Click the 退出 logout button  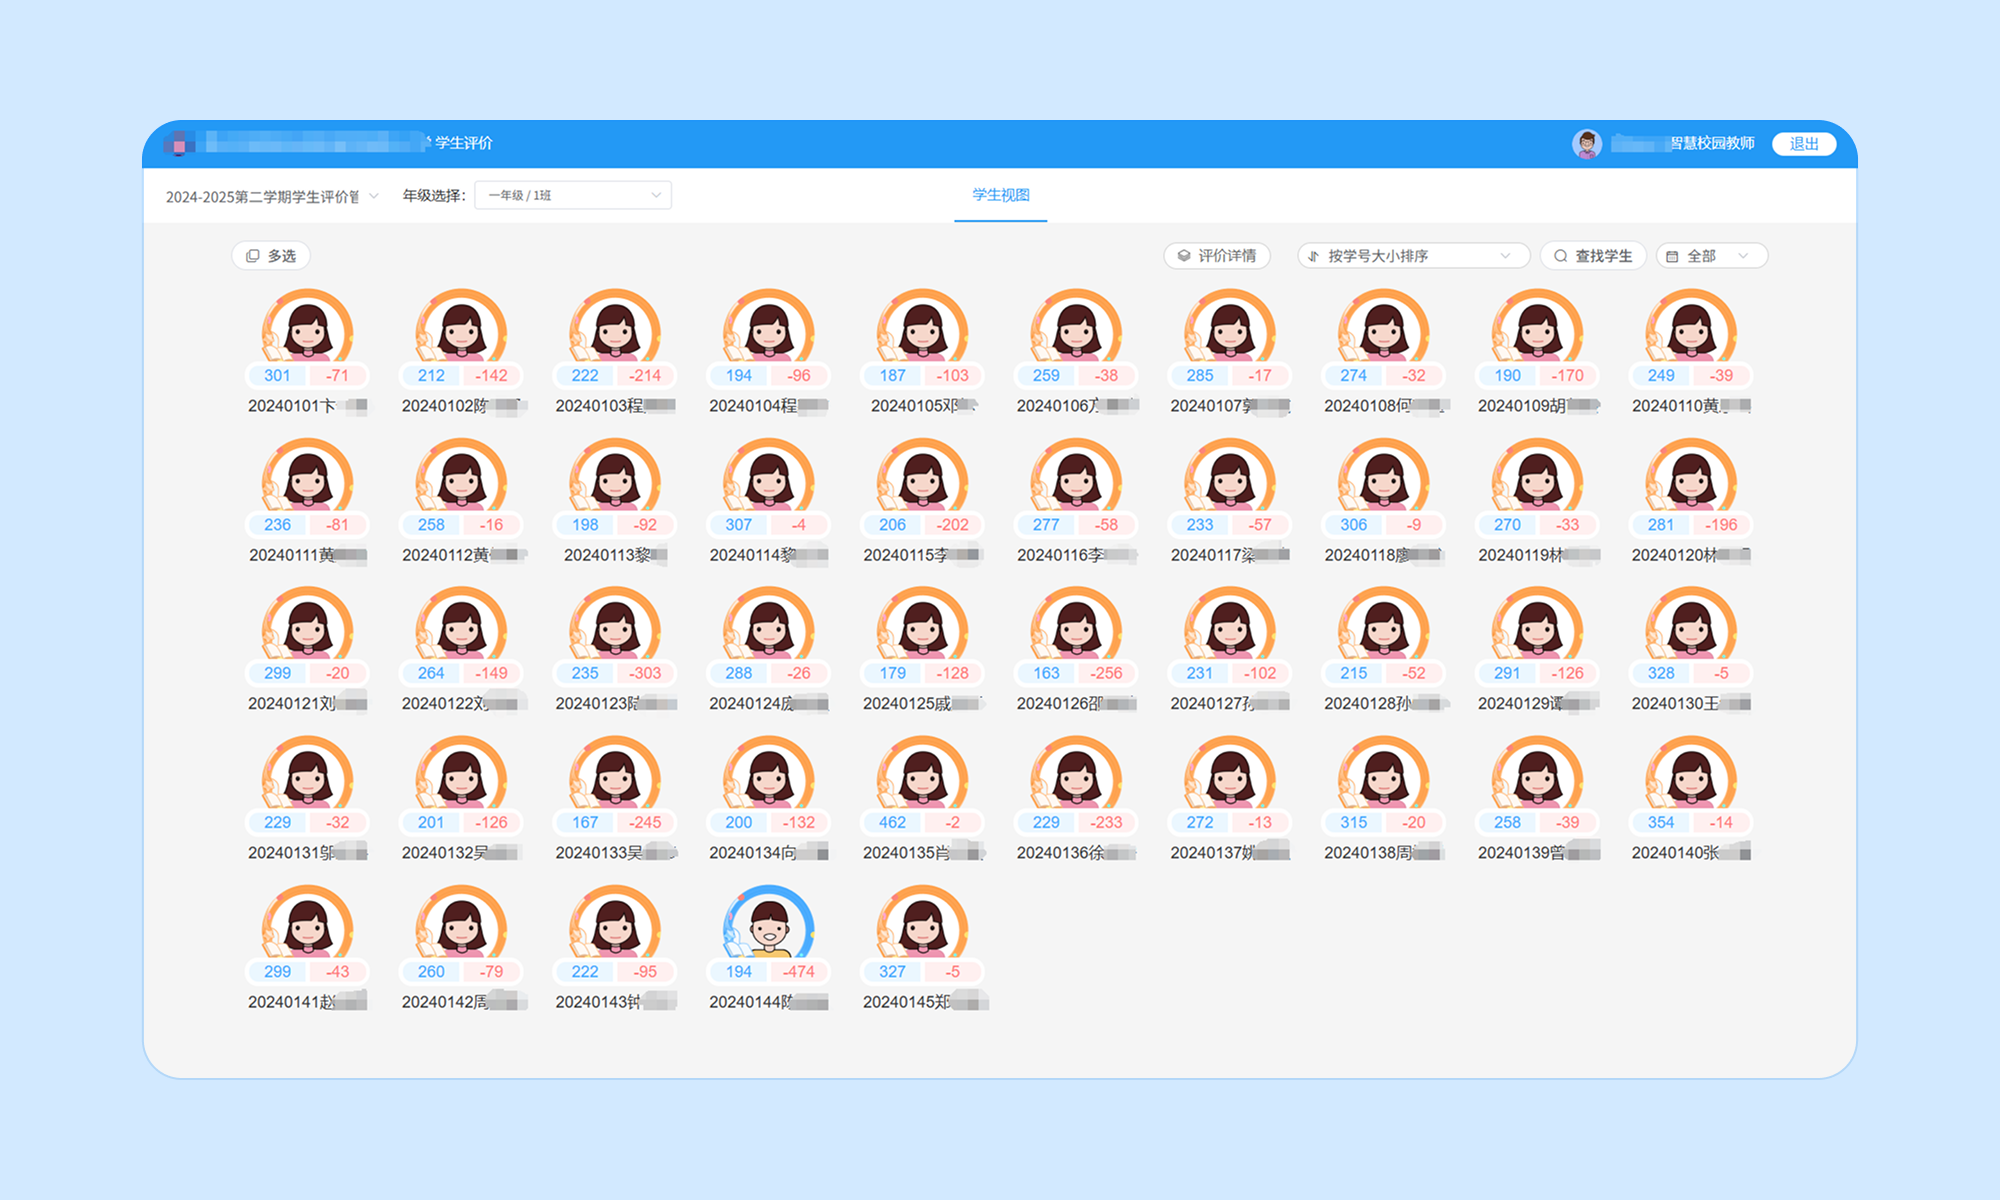[1803, 144]
